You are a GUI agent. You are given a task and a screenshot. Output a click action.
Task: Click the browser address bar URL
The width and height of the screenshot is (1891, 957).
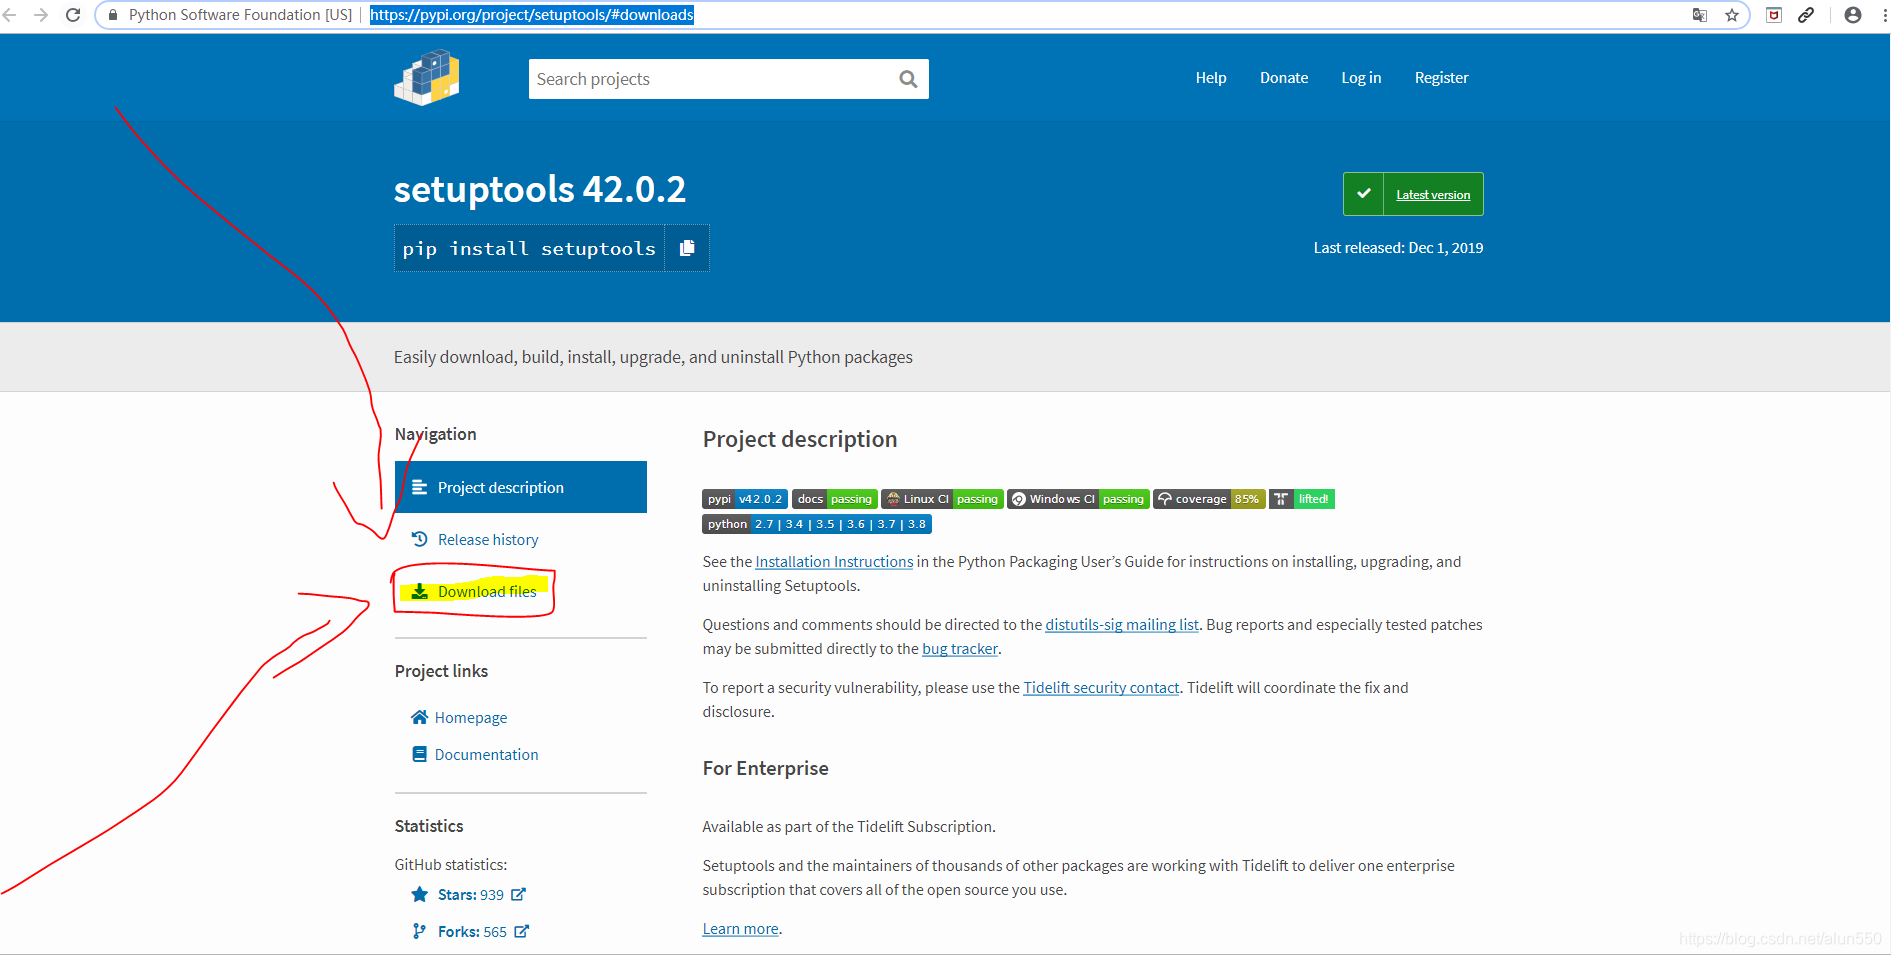pos(532,15)
